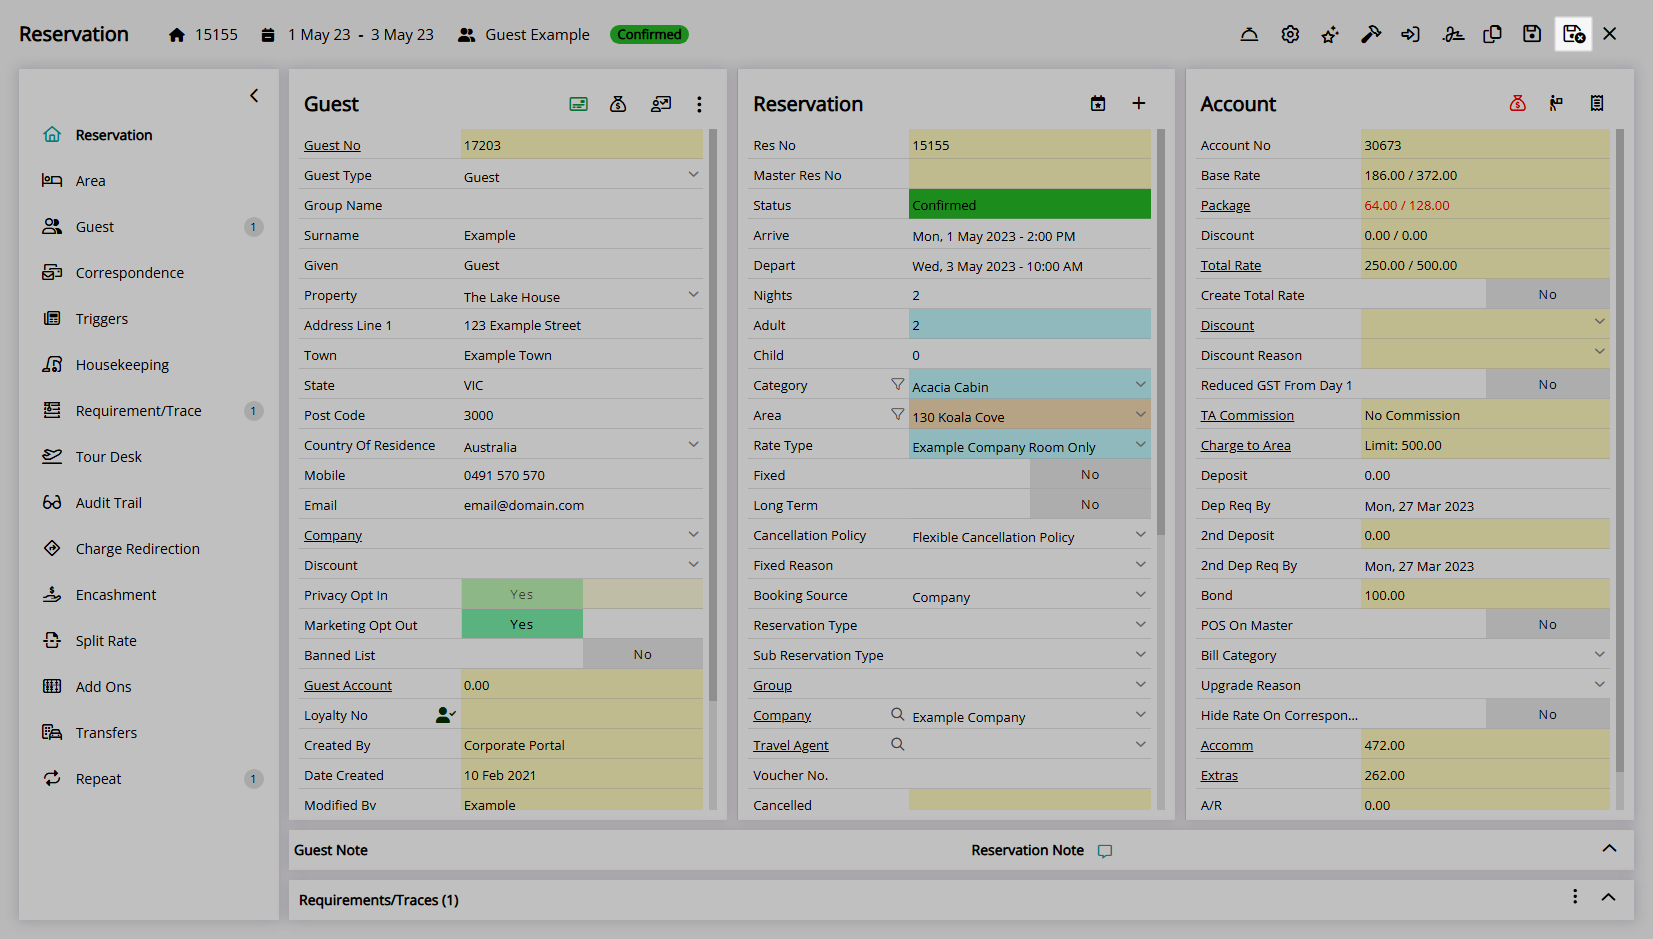This screenshot has height=939, width=1653.
Task: Click the guest correspondence icon in Guest header
Action: coord(660,104)
